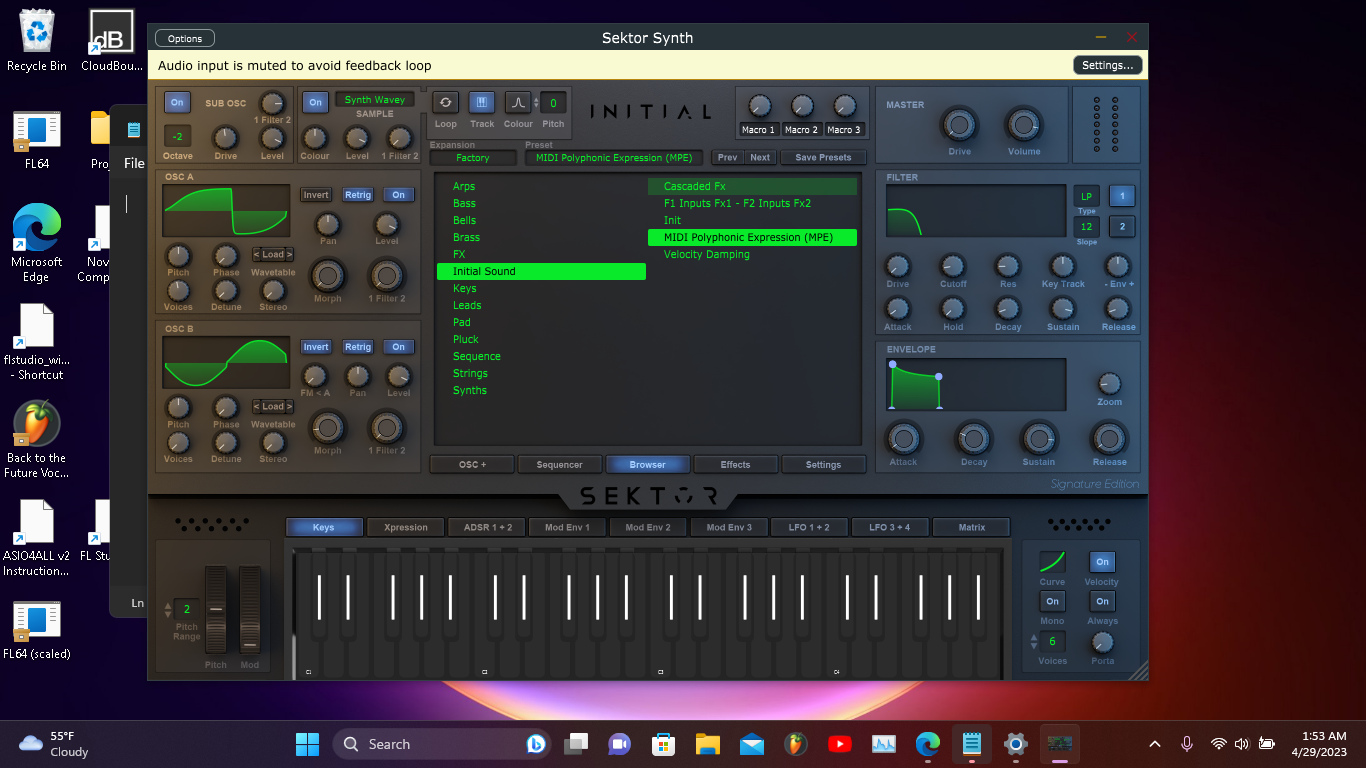Image resolution: width=1366 pixels, height=768 pixels.
Task: Click the Master Volume knob
Action: click(x=1023, y=125)
